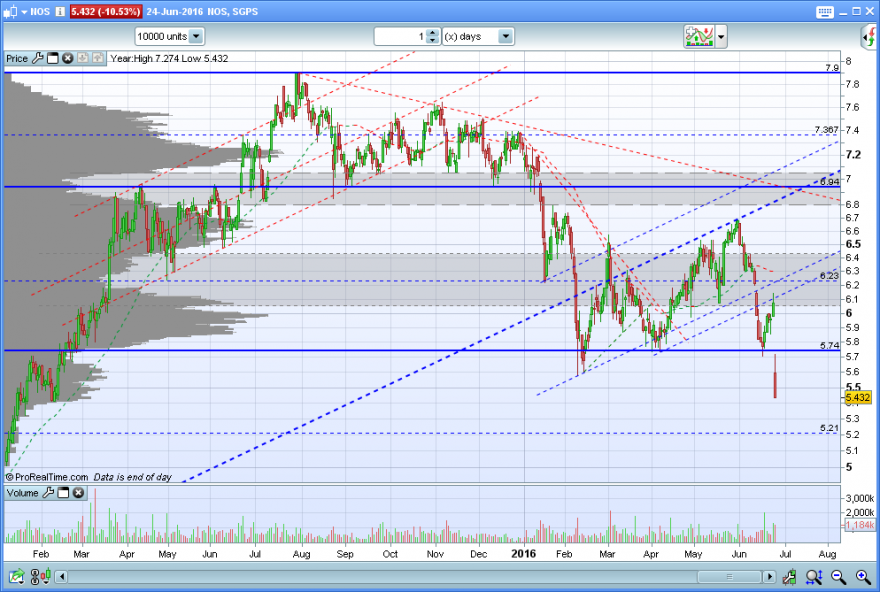Click the horizontal scrollbar thumb

coord(729,577)
